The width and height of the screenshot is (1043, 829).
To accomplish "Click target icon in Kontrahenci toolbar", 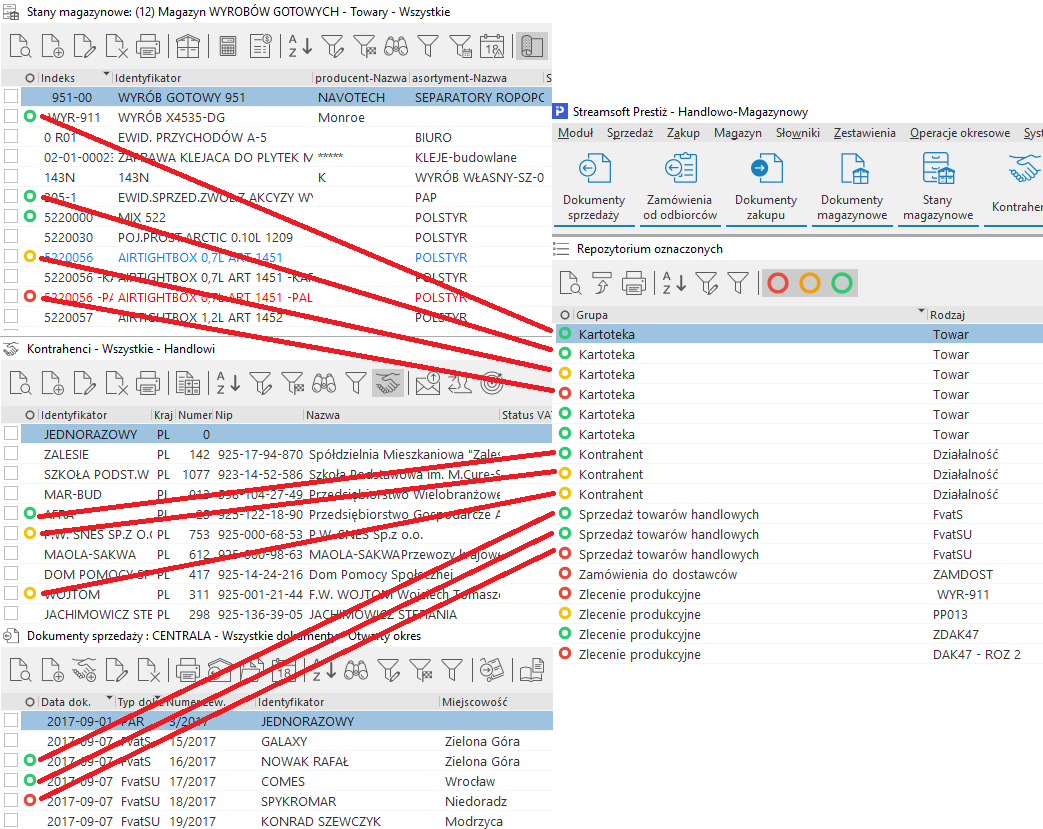I will [x=492, y=383].
